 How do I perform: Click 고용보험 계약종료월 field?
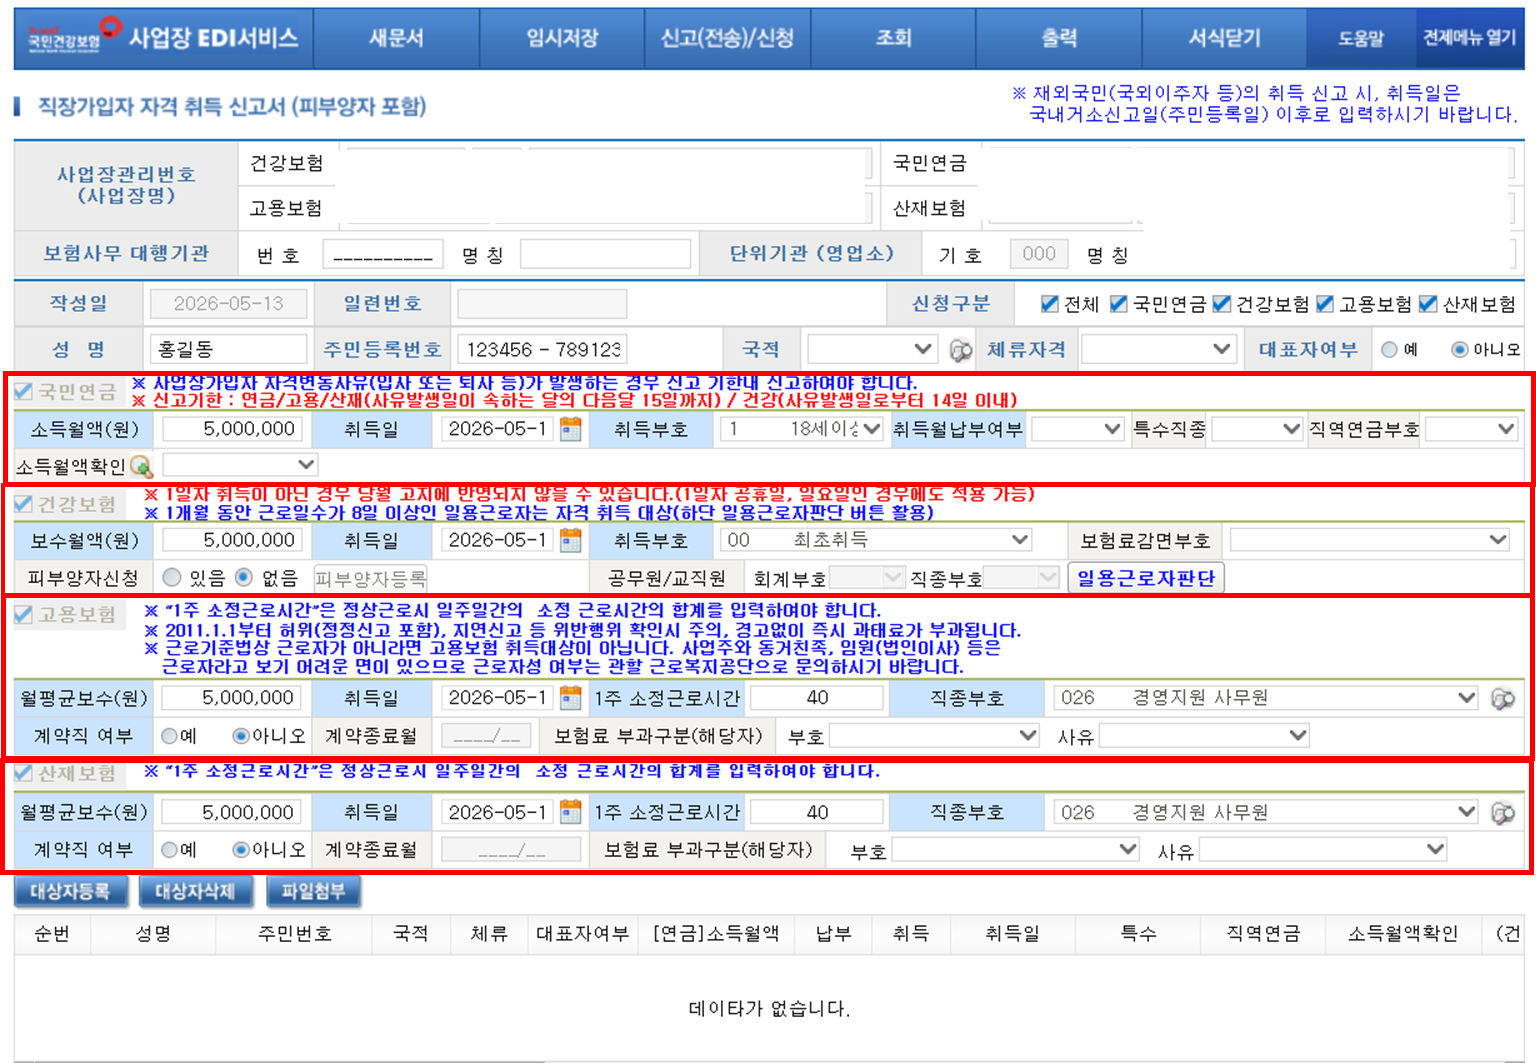(x=486, y=736)
